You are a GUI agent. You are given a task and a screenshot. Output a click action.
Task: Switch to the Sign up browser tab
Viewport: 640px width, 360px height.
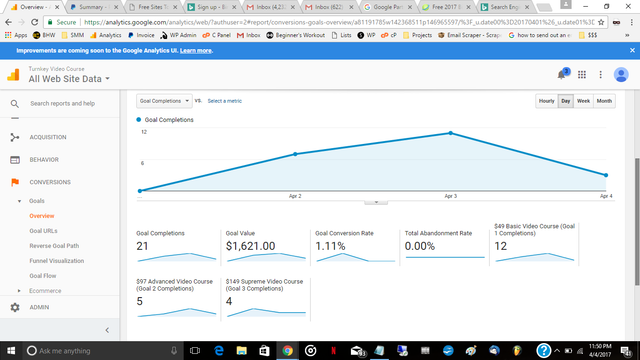pyautogui.click(x=211, y=7)
